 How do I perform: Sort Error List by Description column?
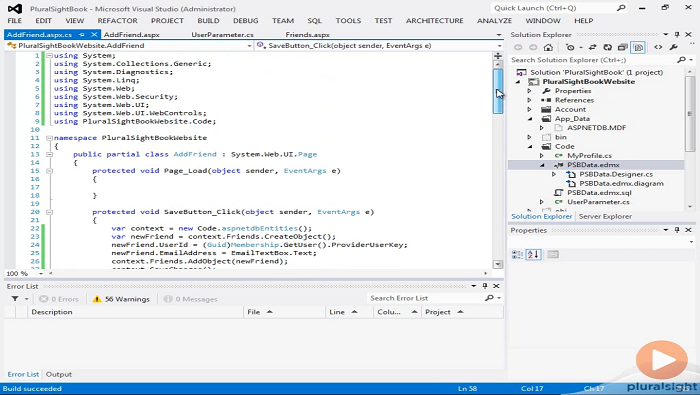coord(136,312)
